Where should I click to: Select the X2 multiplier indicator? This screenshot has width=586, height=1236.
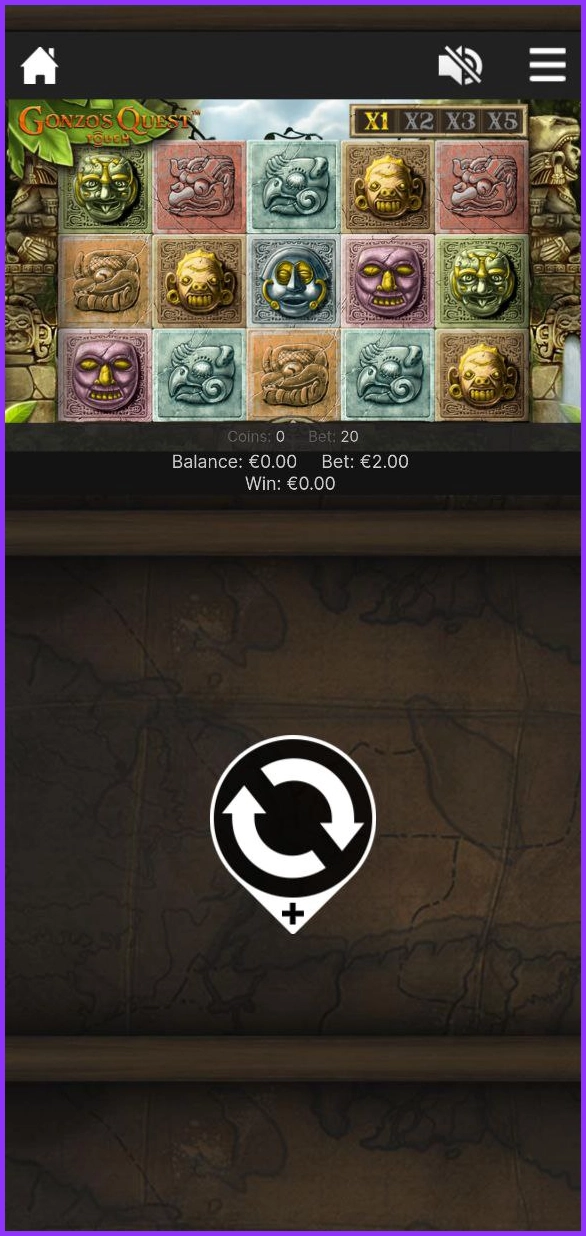click(419, 121)
